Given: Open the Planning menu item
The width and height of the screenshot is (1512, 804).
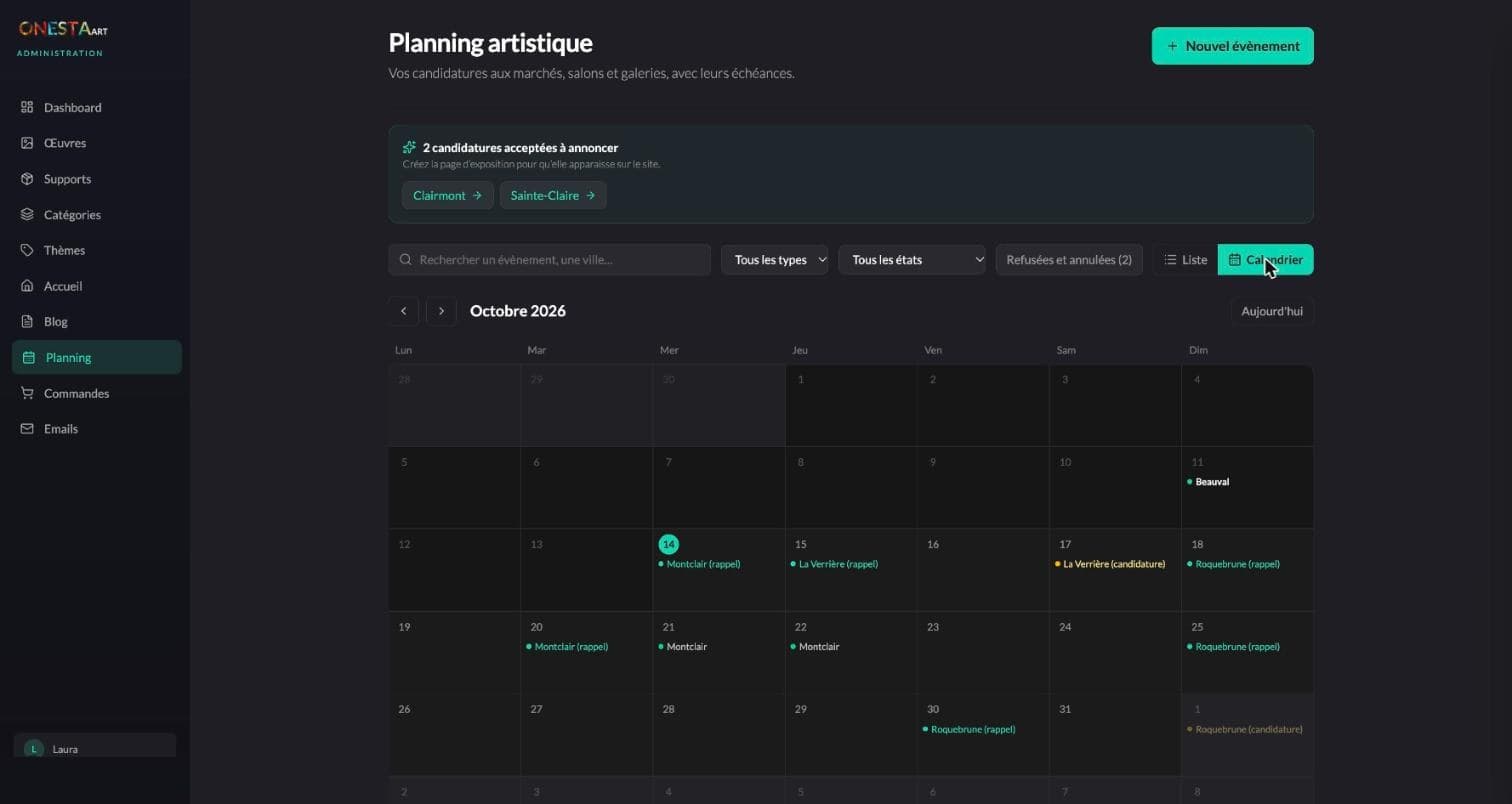Looking at the screenshot, I should 97,357.
